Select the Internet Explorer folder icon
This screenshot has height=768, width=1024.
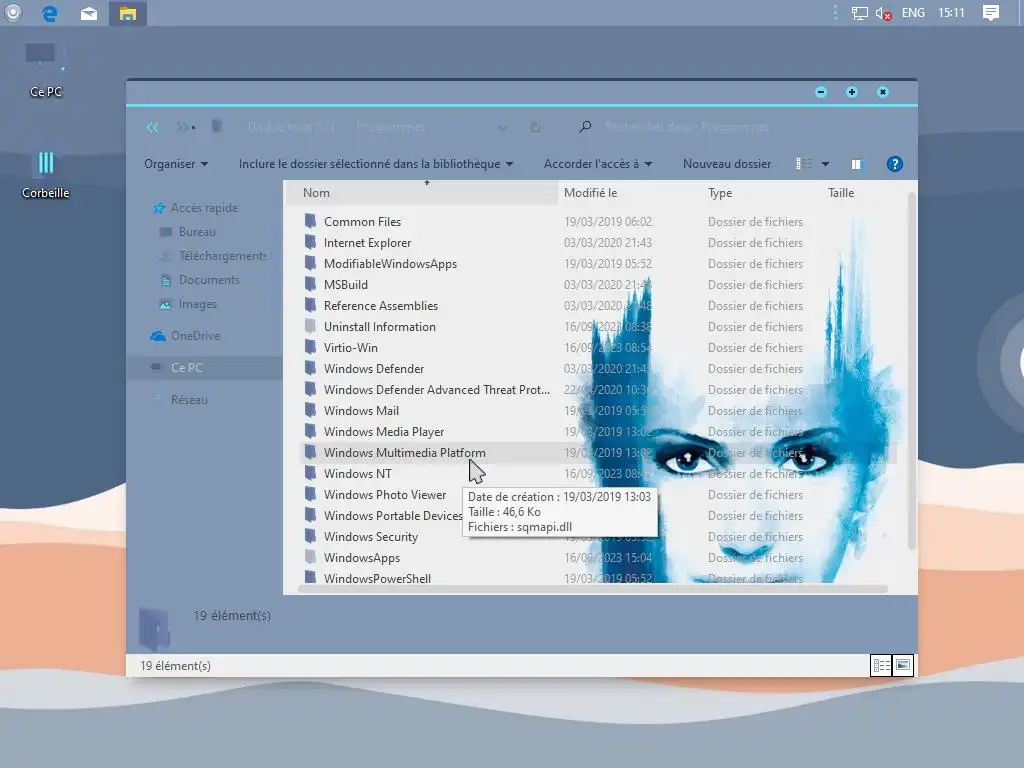(x=311, y=242)
